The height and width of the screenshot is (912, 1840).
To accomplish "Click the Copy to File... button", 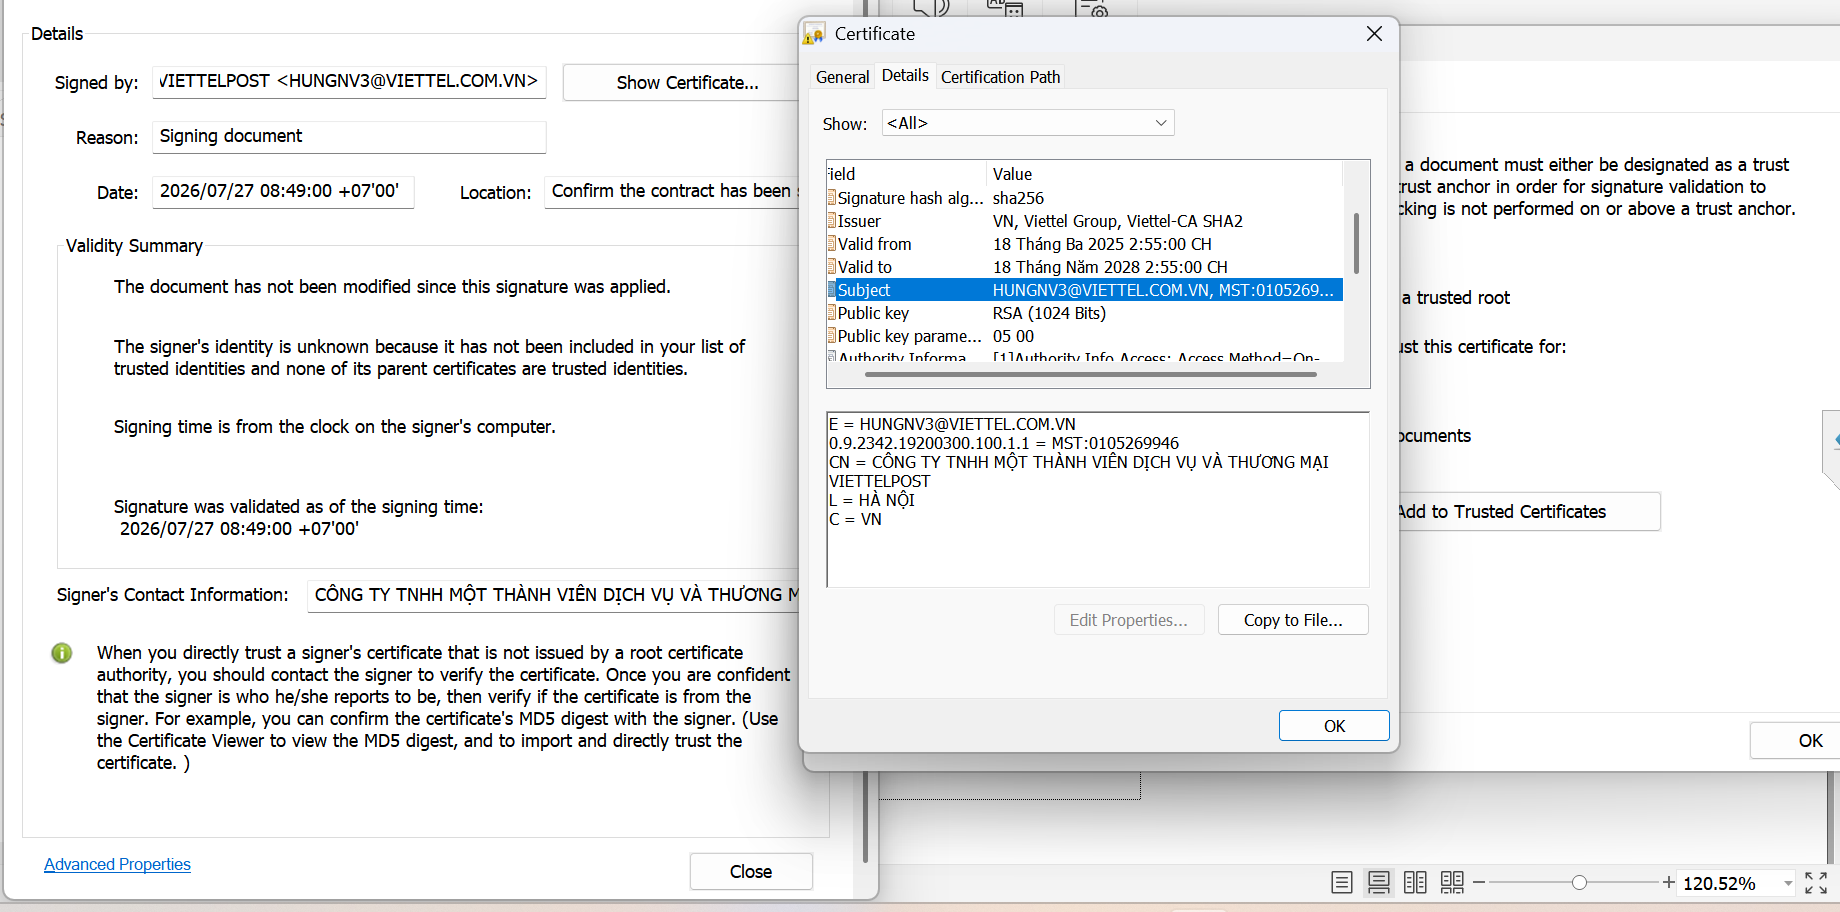I will (1293, 620).
